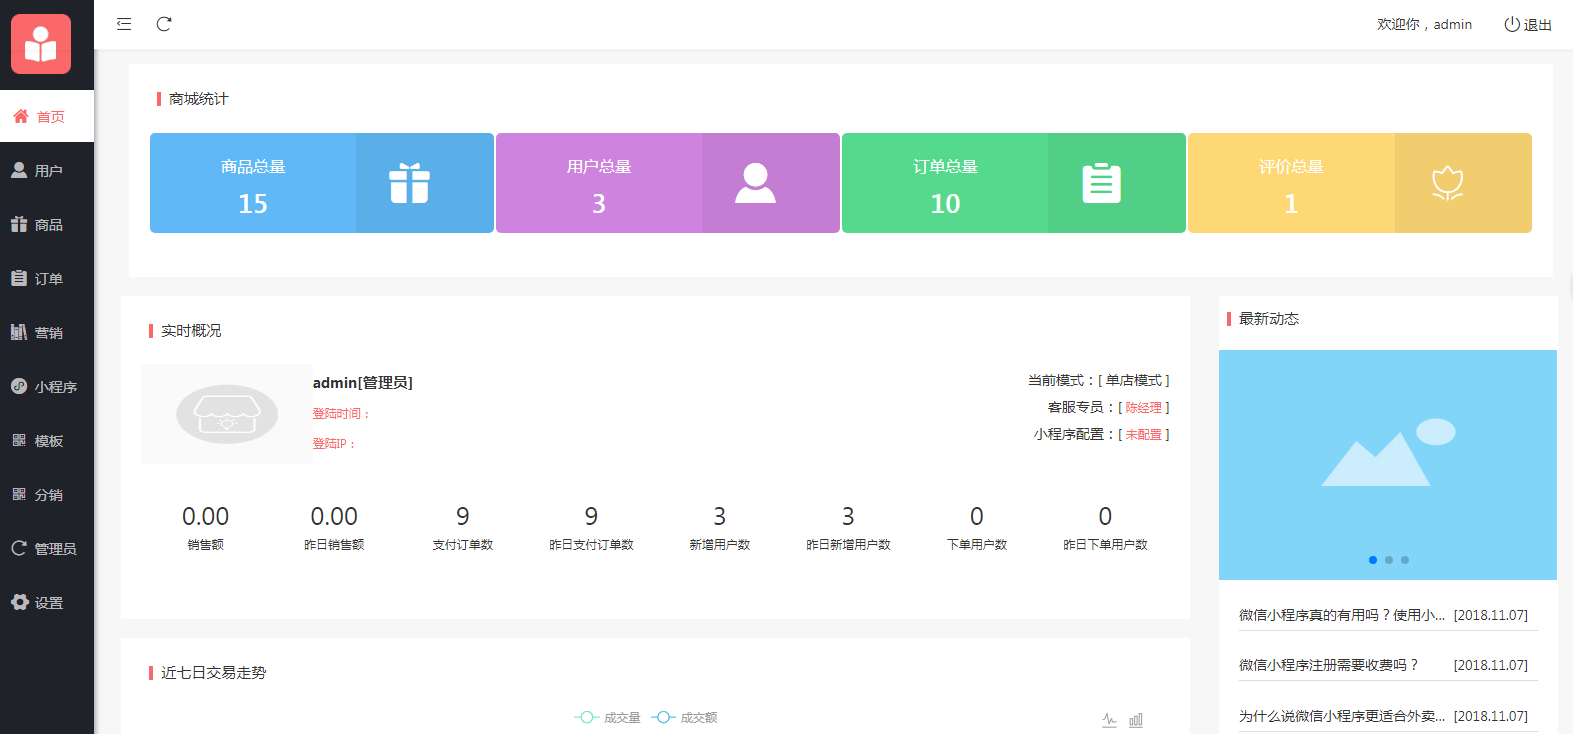This screenshot has height=734, width=1573.
Task: Open the 管理员 sidebar menu
Action: click(47, 548)
